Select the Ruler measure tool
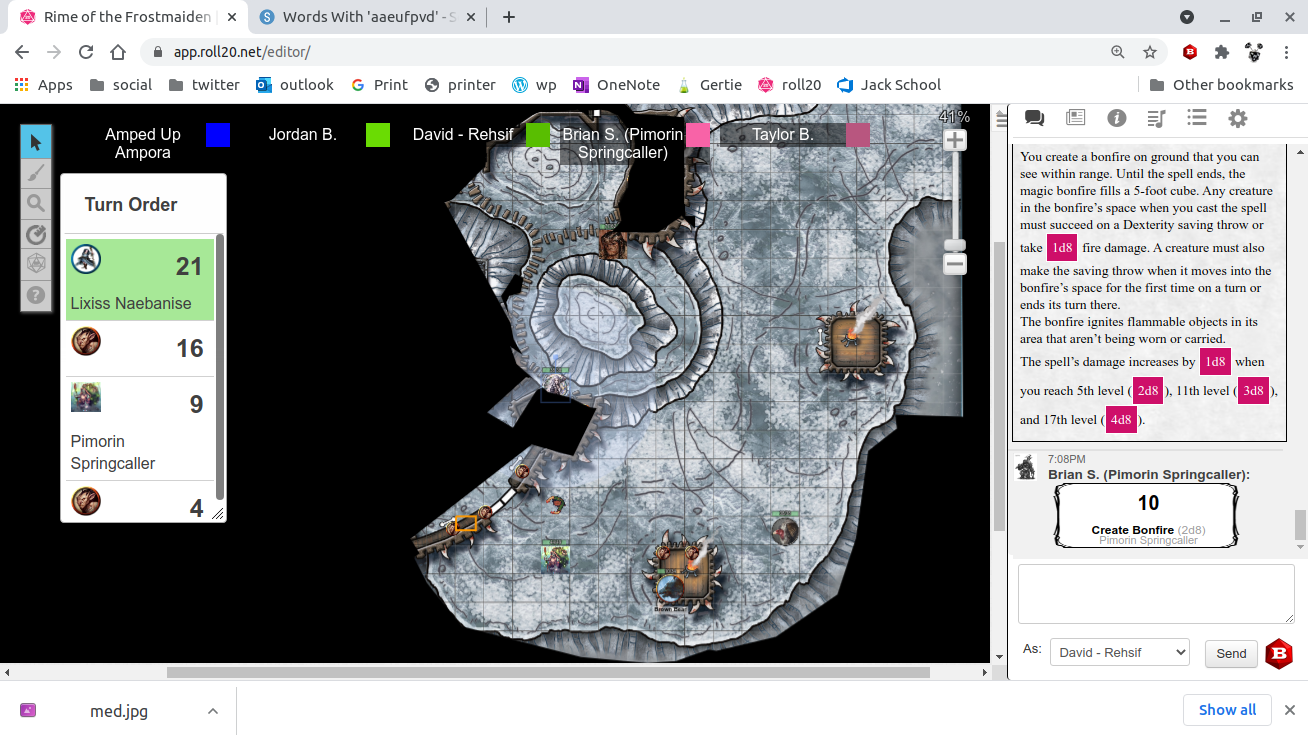 coord(36,234)
